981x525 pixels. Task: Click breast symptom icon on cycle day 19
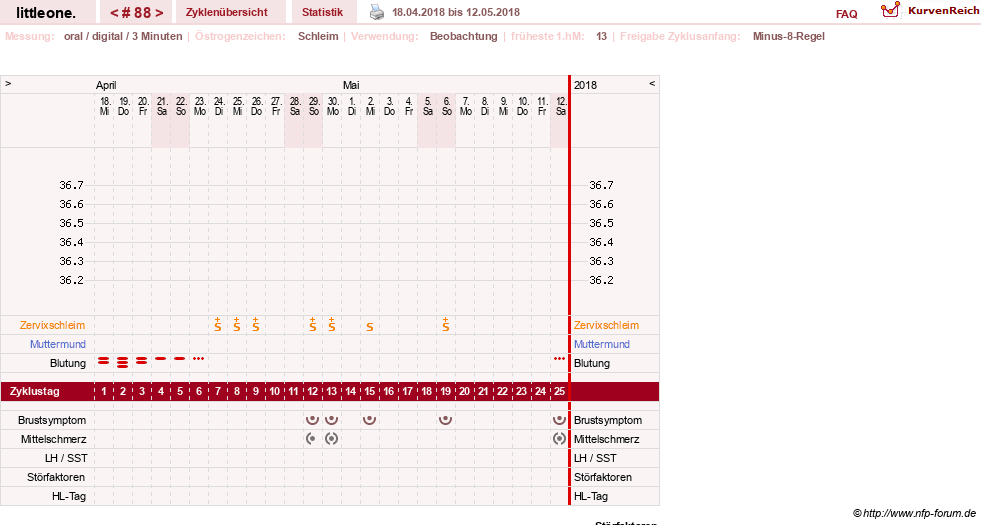(445, 419)
